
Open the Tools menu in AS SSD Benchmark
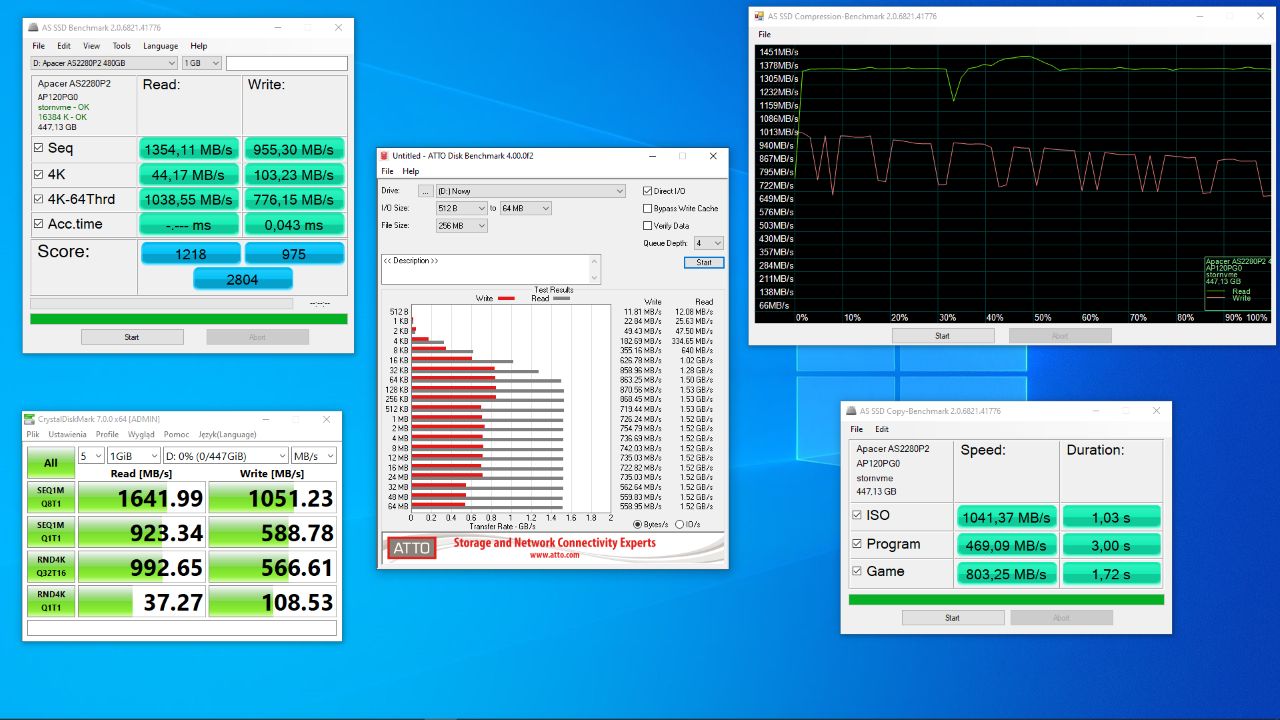[x=121, y=45]
